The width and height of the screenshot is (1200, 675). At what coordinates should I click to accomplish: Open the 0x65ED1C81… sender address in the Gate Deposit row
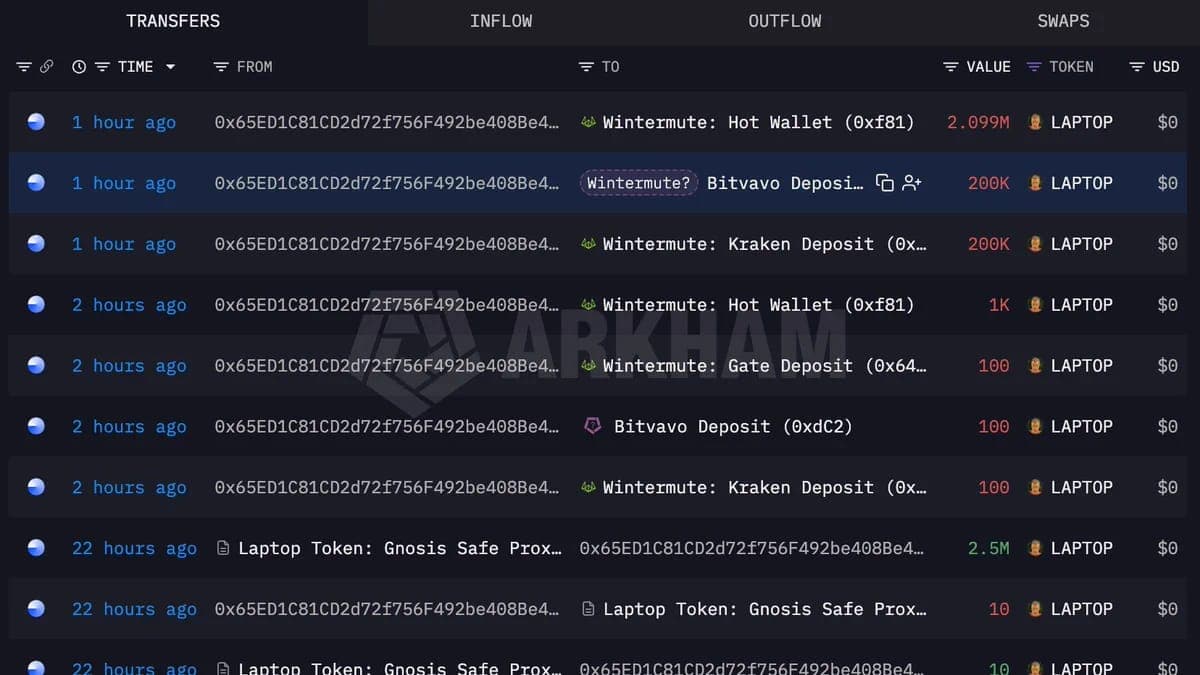coord(387,366)
